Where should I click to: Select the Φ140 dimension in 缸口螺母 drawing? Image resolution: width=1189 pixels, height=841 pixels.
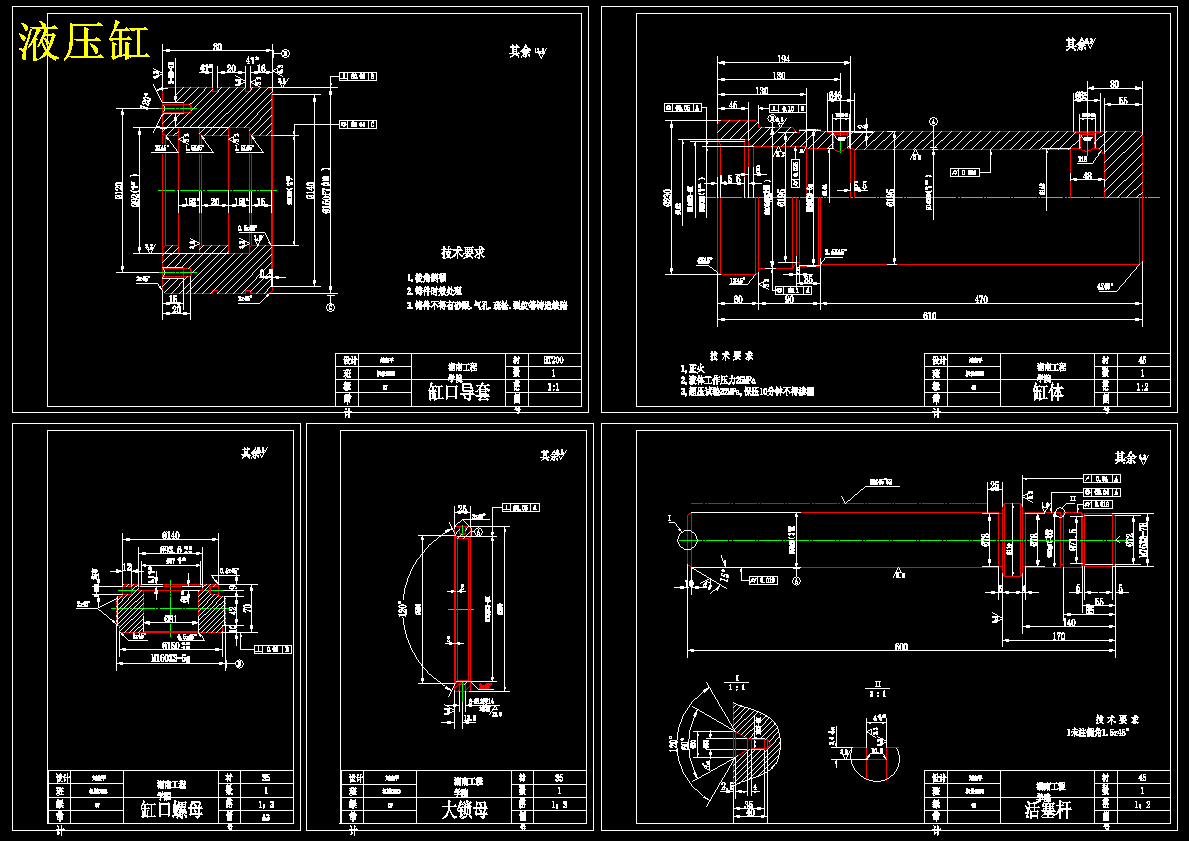[171, 535]
